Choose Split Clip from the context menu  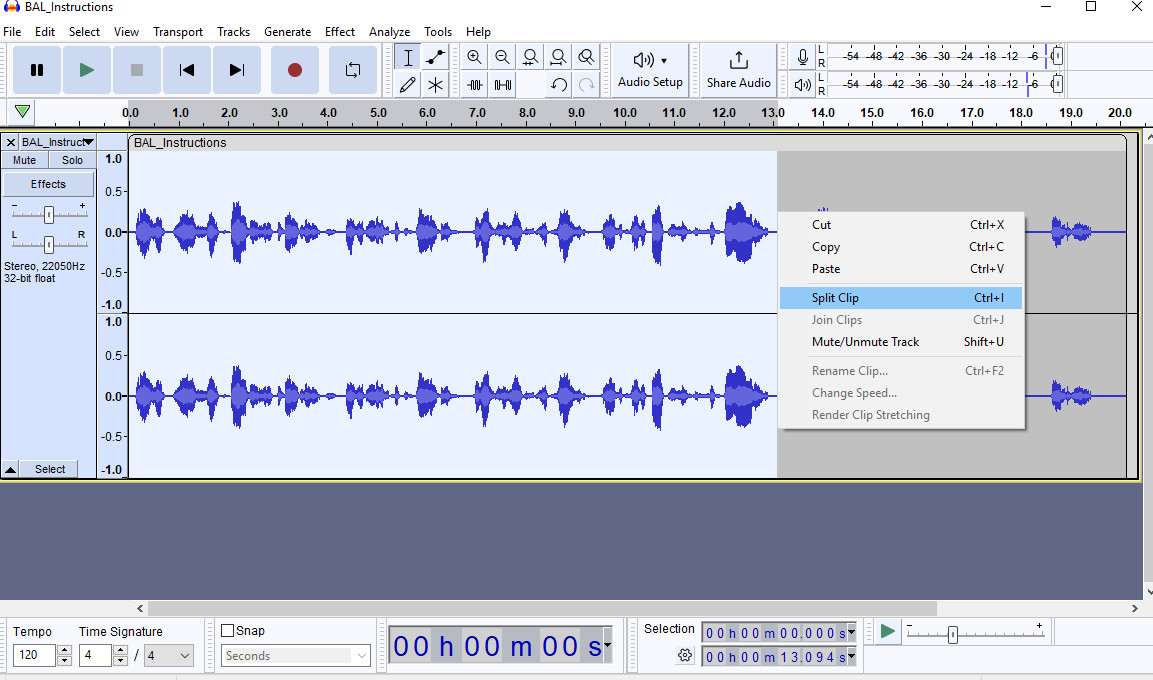pyautogui.click(x=901, y=298)
